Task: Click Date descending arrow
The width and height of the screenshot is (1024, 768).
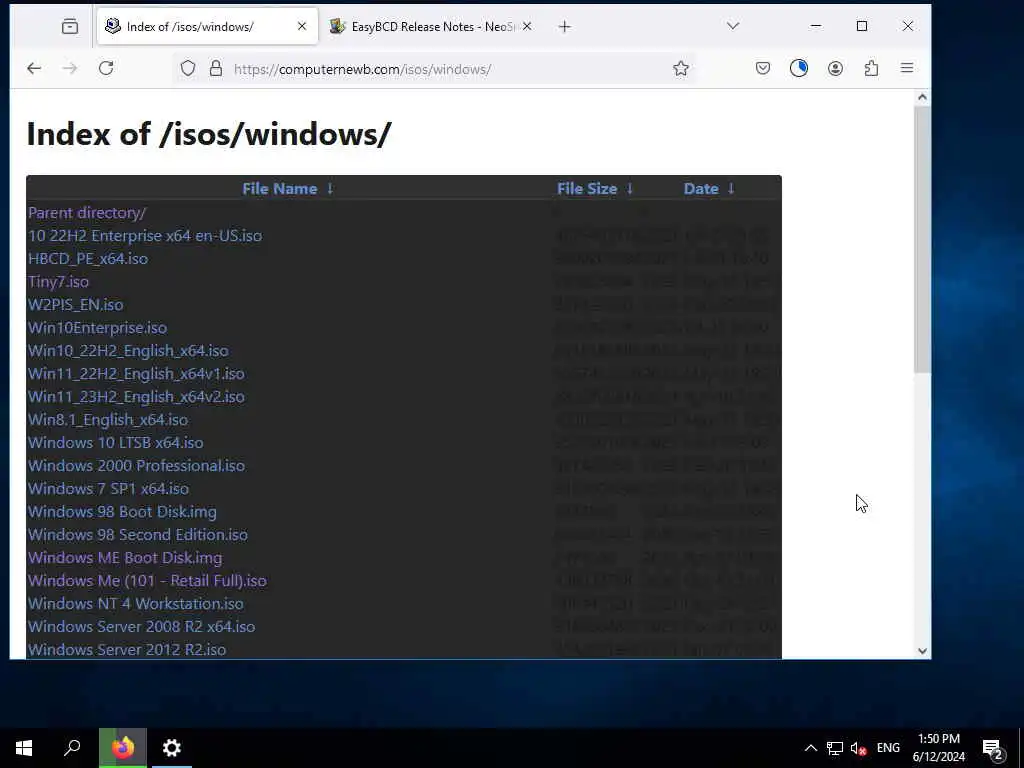Action: click(731, 189)
